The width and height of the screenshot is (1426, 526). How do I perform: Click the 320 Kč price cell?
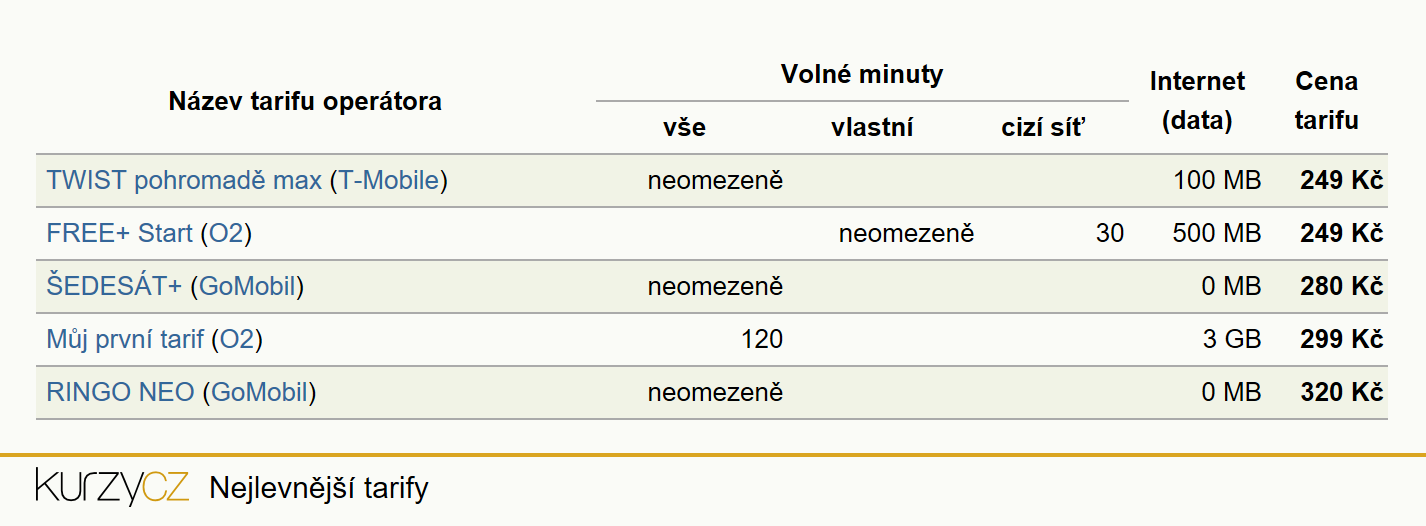point(1342,393)
